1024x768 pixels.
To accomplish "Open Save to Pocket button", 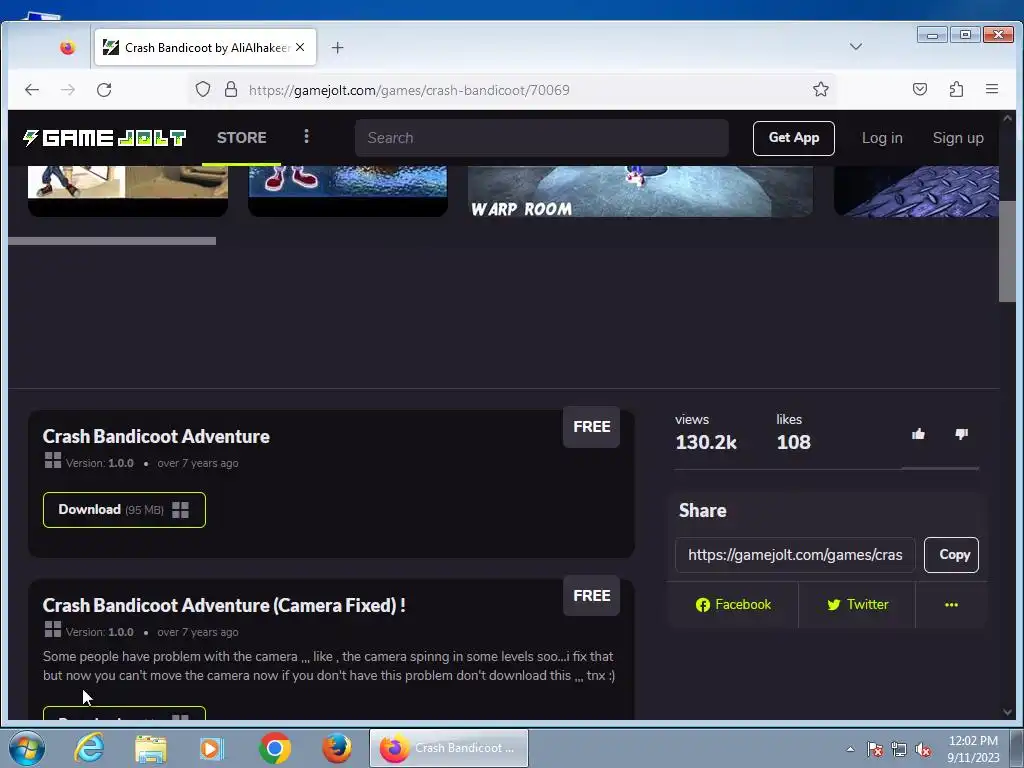I will (x=920, y=89).
